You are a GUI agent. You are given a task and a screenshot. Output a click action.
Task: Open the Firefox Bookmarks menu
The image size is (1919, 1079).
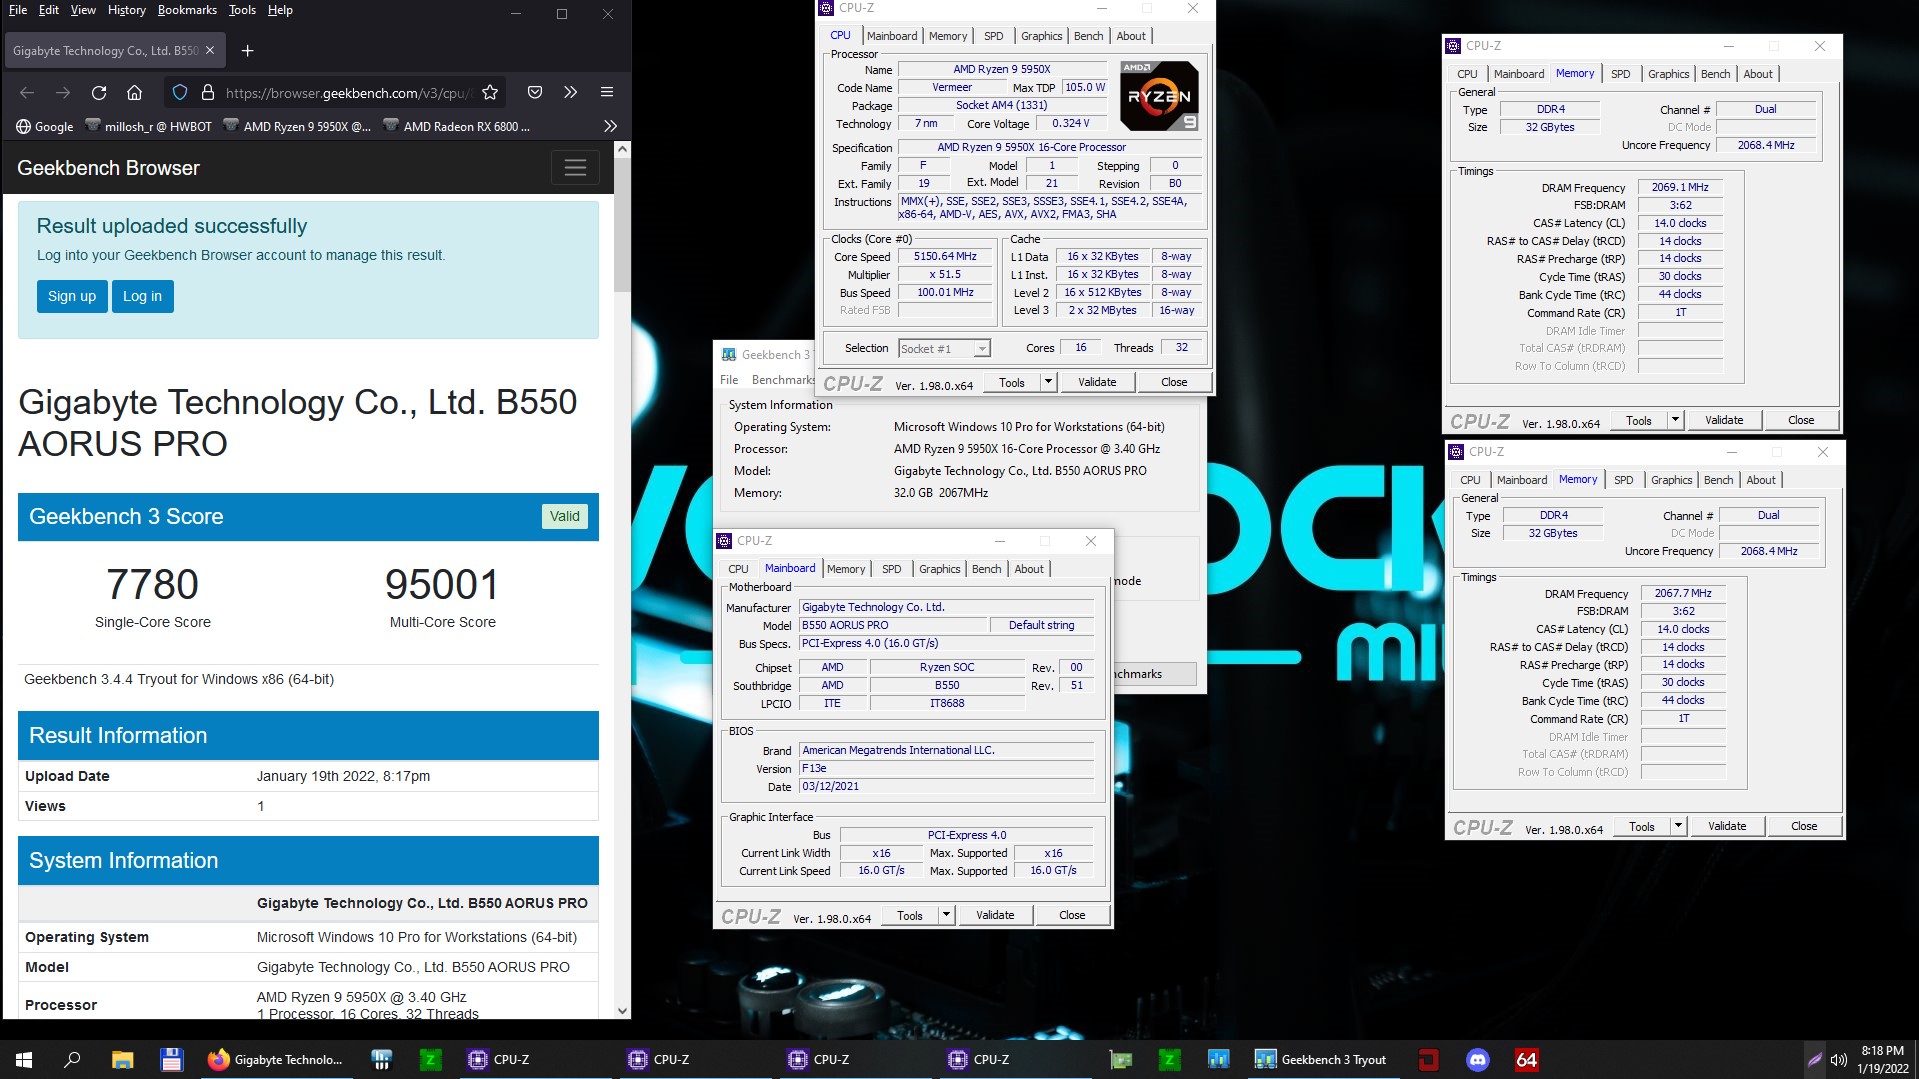coord(187,10)
